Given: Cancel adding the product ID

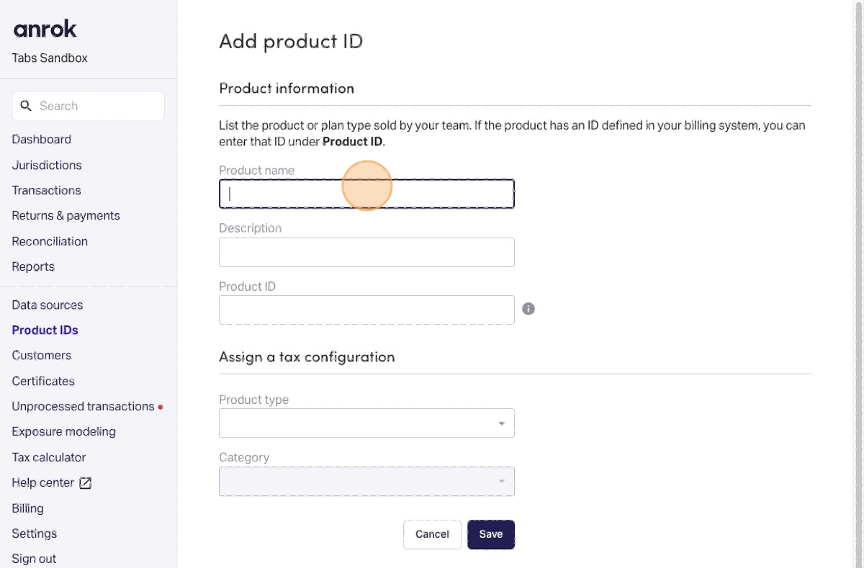Looking at the screenshot, I should click(x=432, y=534).
